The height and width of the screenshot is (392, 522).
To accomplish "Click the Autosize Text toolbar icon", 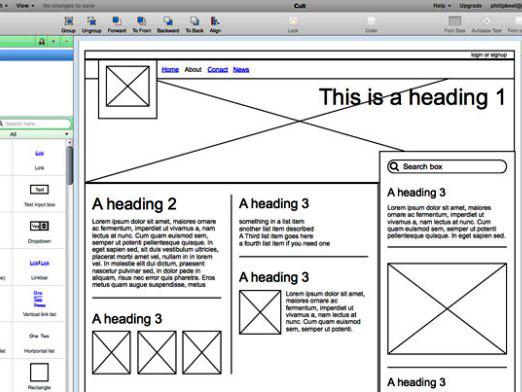I will [486, 25].
